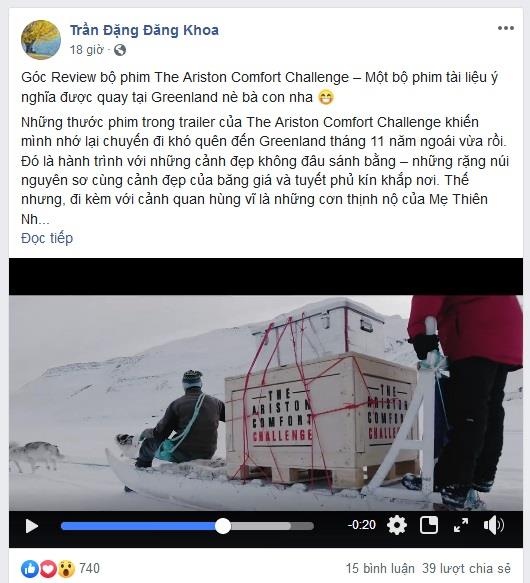Switch video to picture-in-picture mode
This screenshot has width=530, height=583.
(429, 525)
